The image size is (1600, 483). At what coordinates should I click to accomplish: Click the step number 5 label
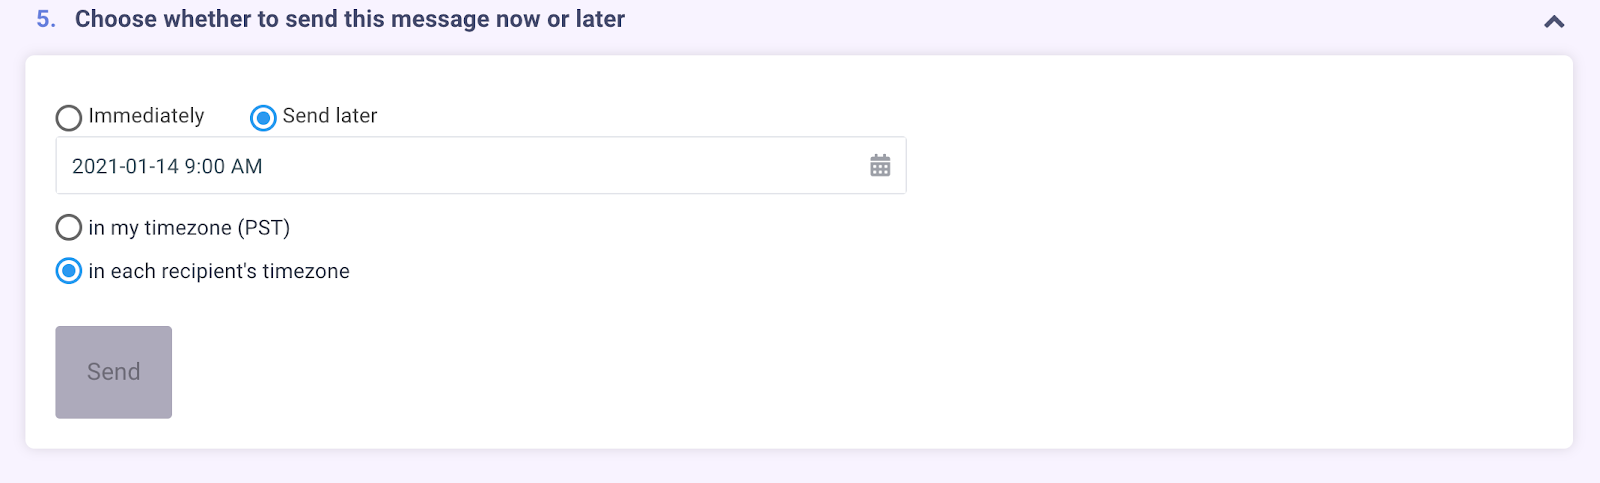click(x=46, y=19)
